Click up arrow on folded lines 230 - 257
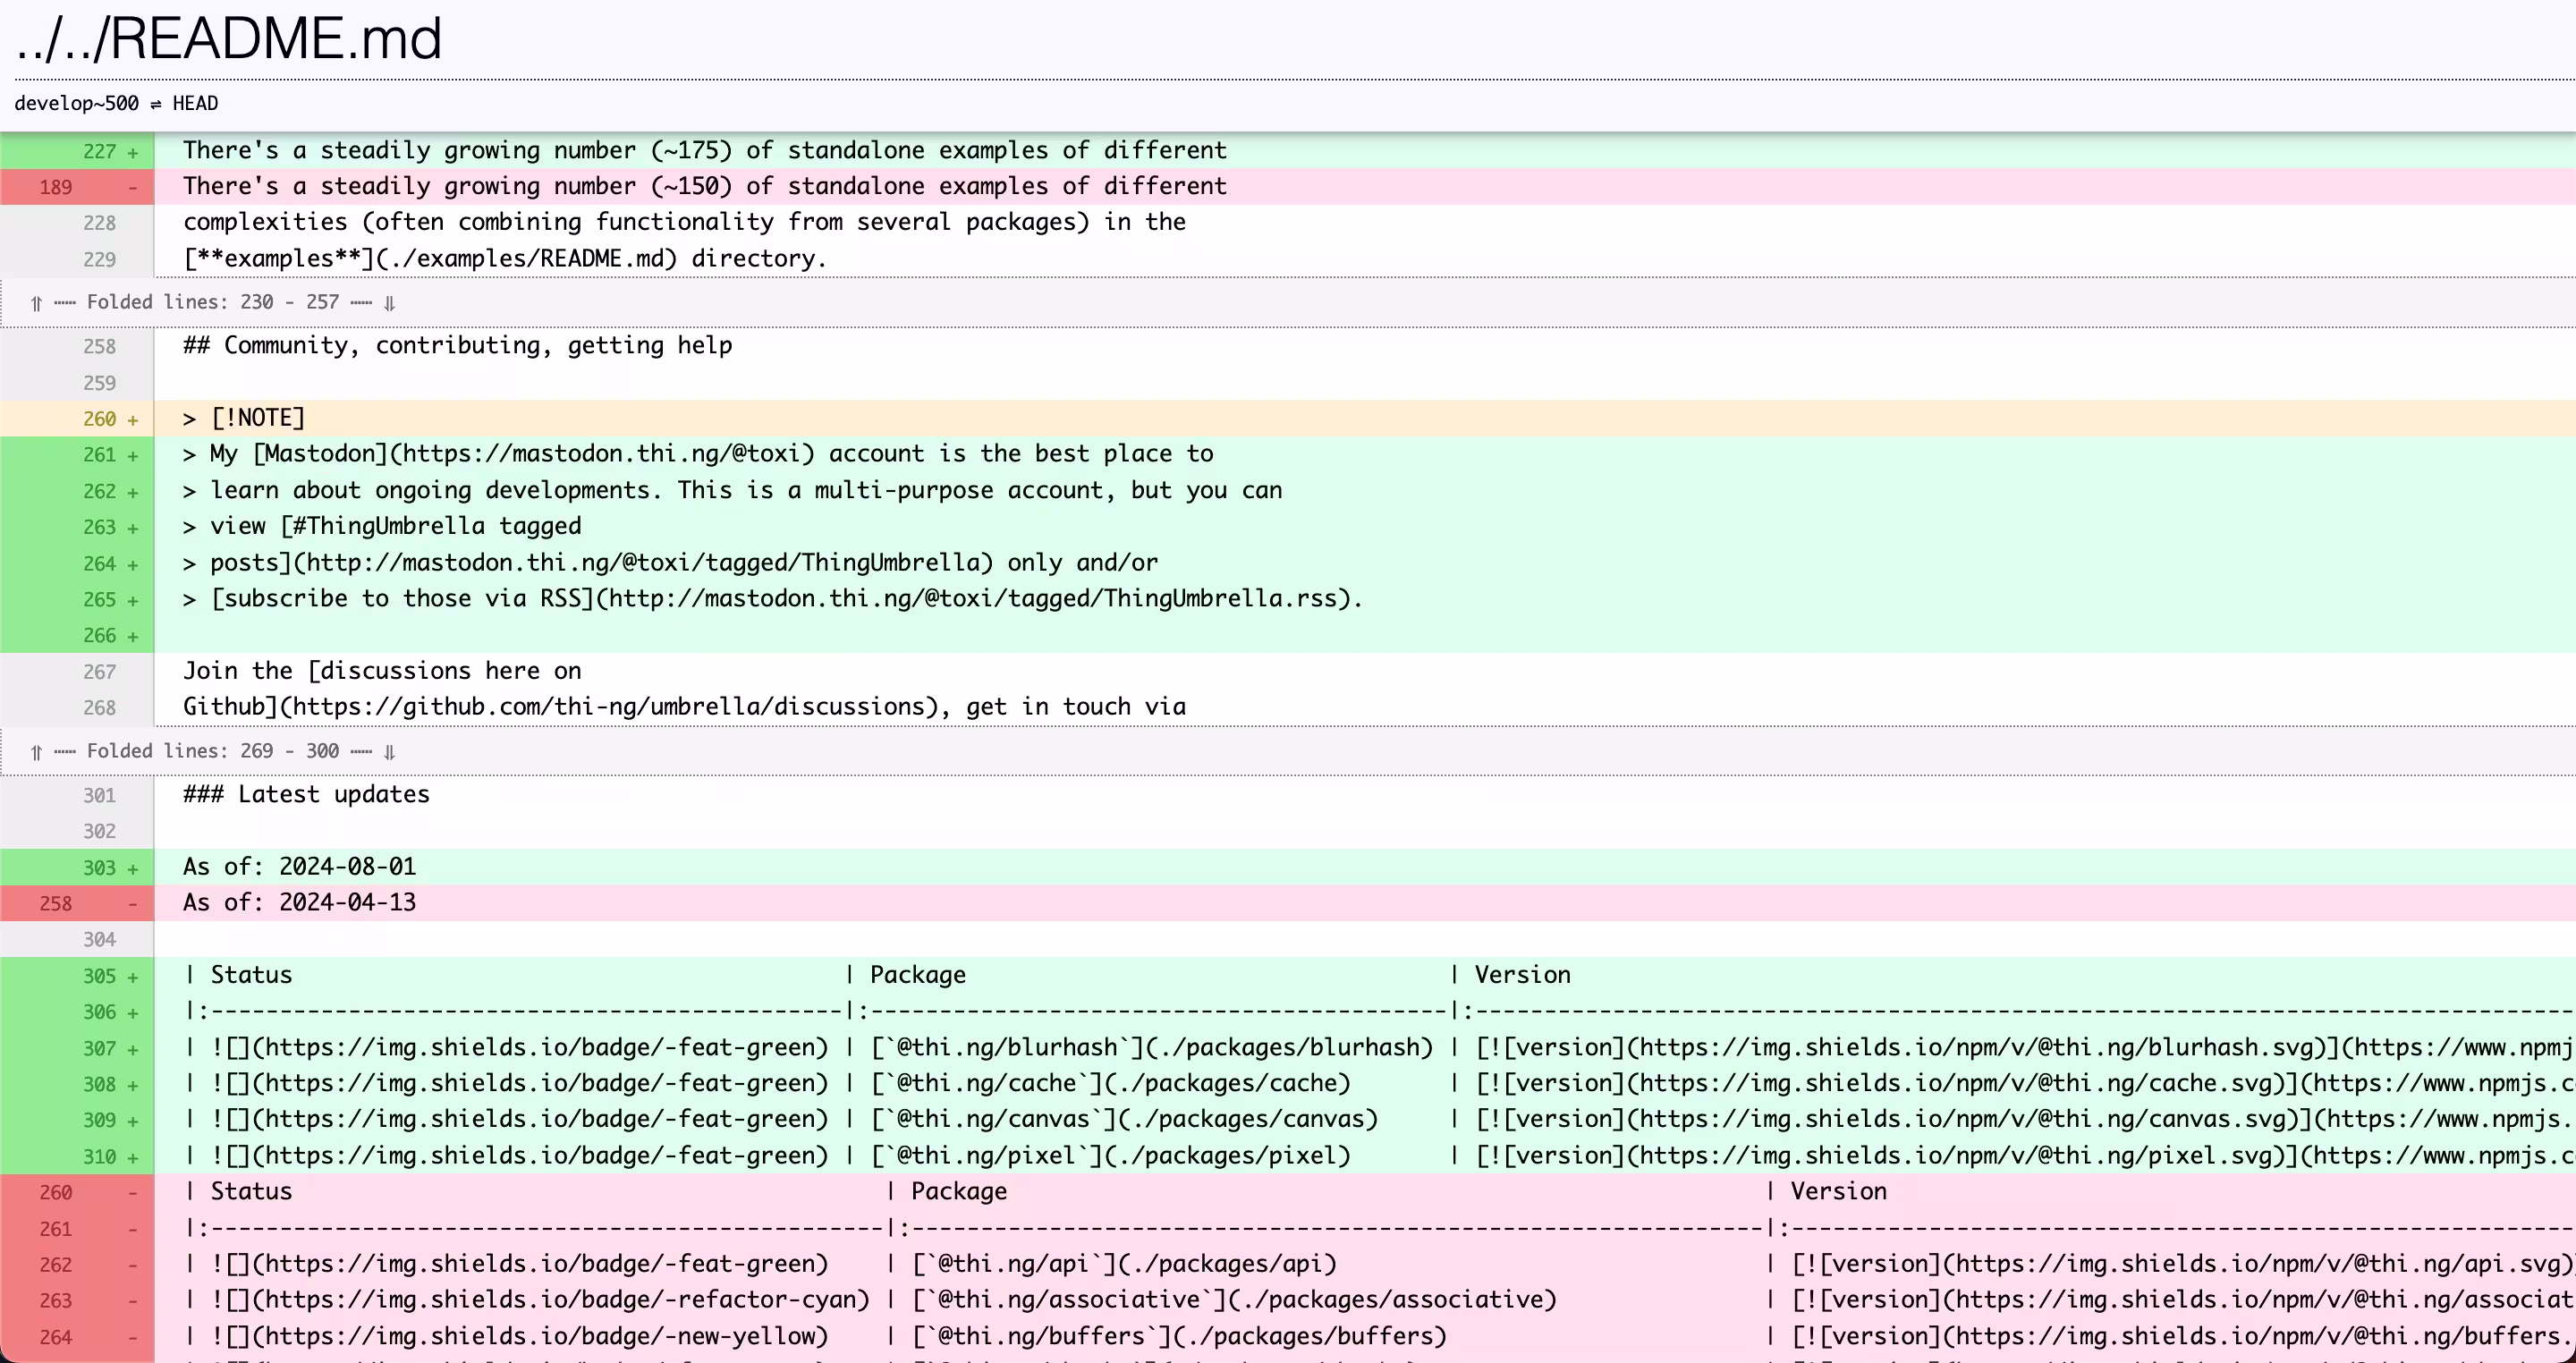 [37, 303]
